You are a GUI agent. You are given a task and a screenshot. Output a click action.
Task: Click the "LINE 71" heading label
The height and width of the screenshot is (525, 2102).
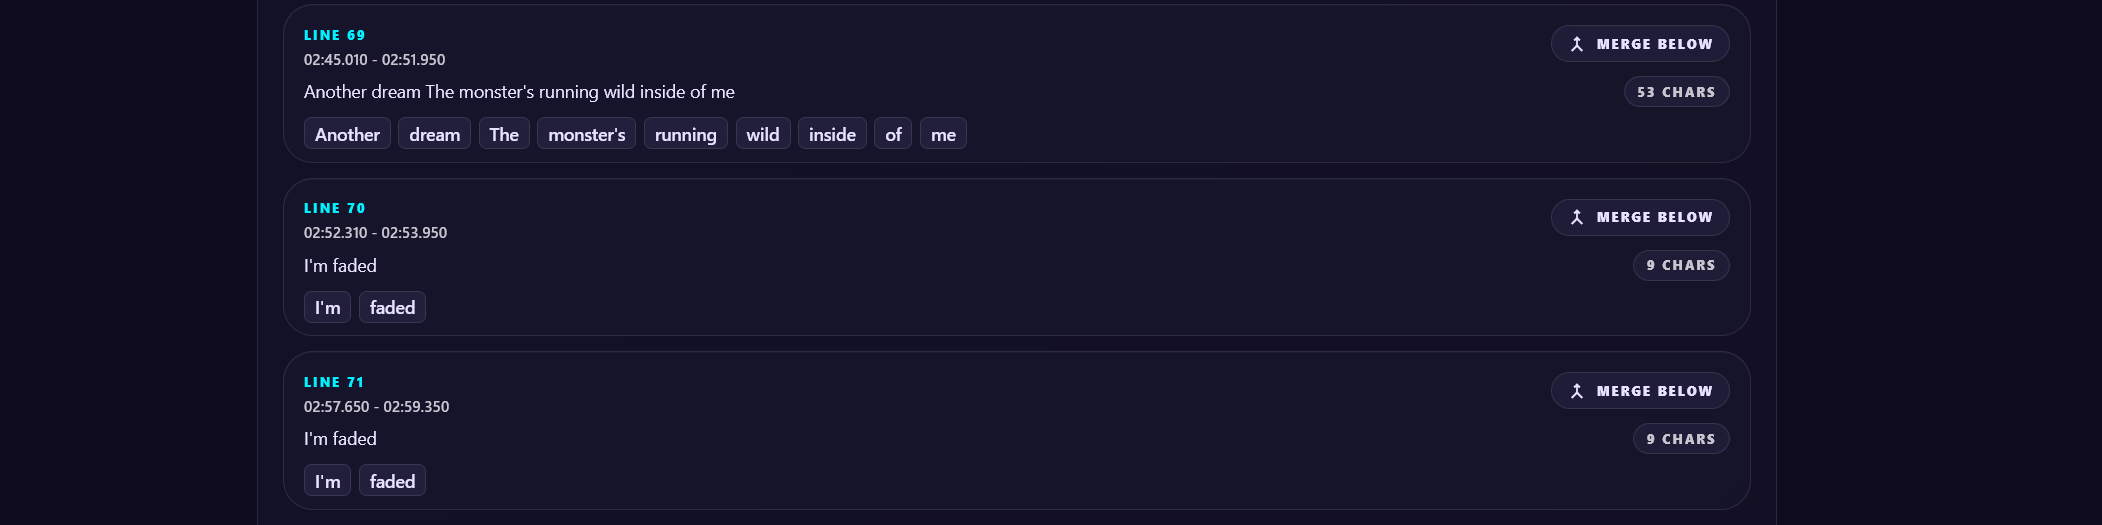pos(334,382)
